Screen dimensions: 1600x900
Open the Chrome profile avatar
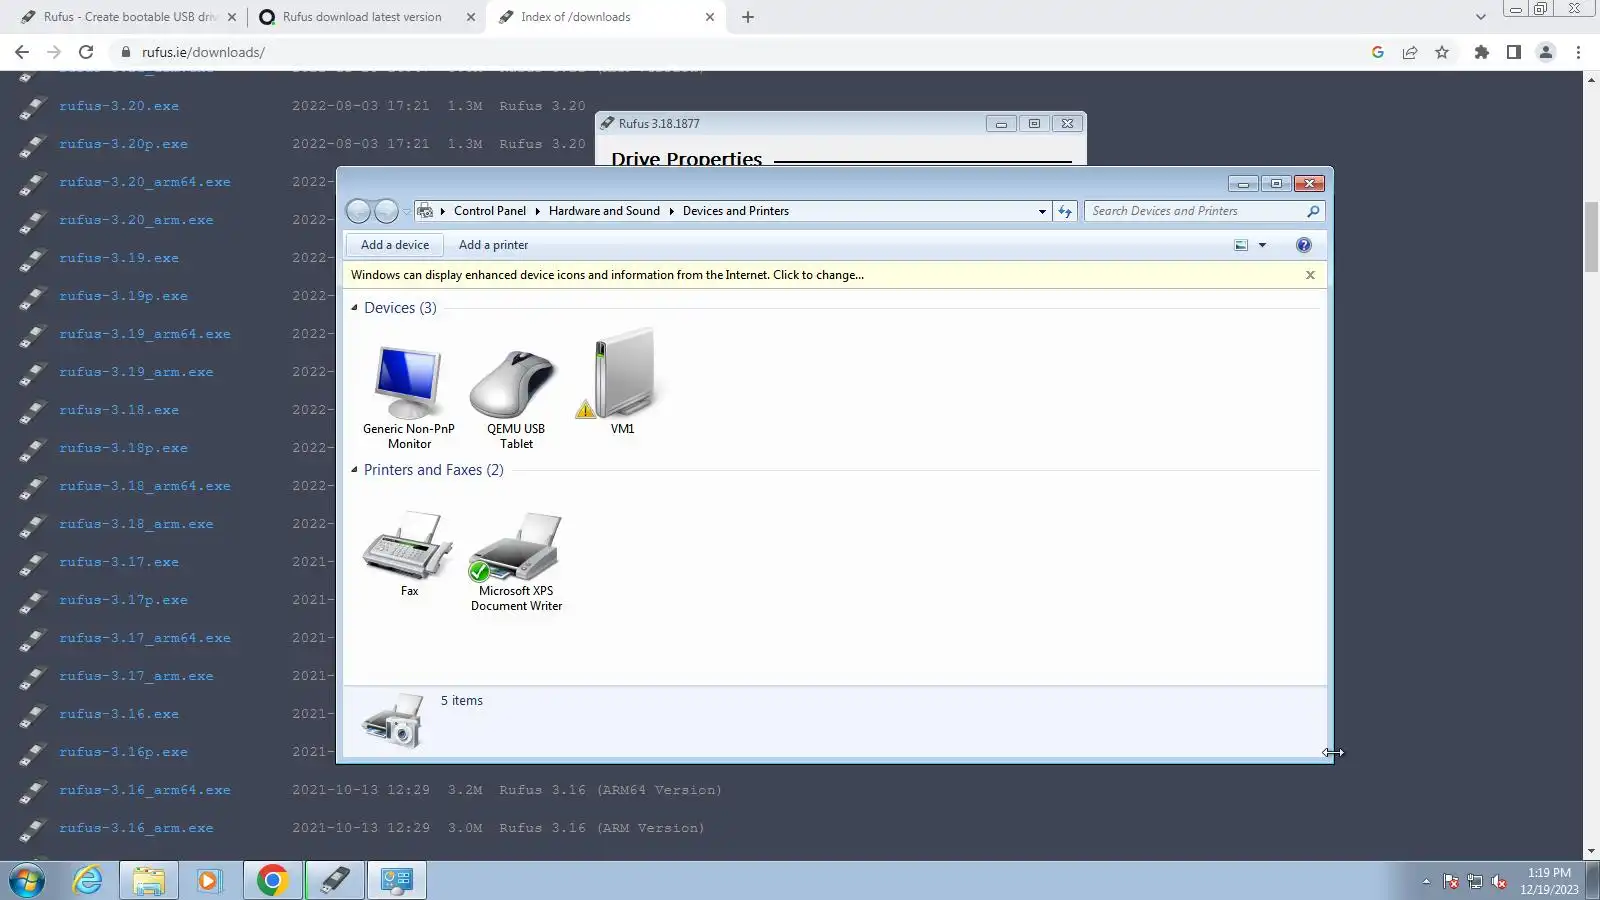point(1546,52)
